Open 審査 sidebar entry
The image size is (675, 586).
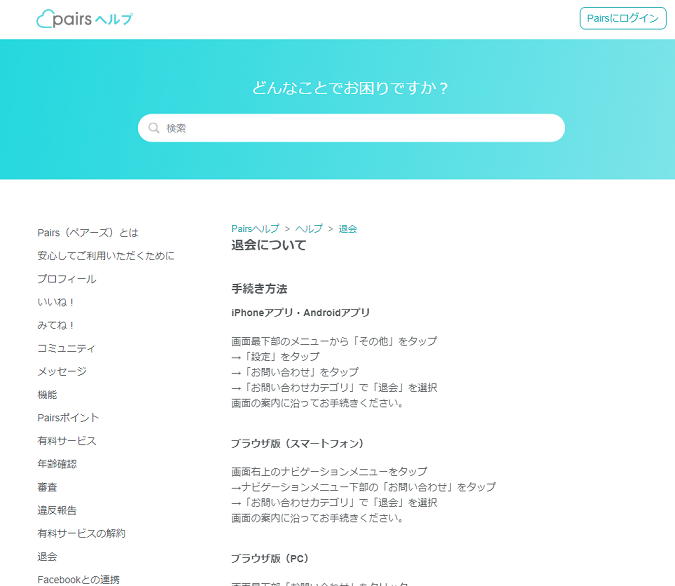47,487
